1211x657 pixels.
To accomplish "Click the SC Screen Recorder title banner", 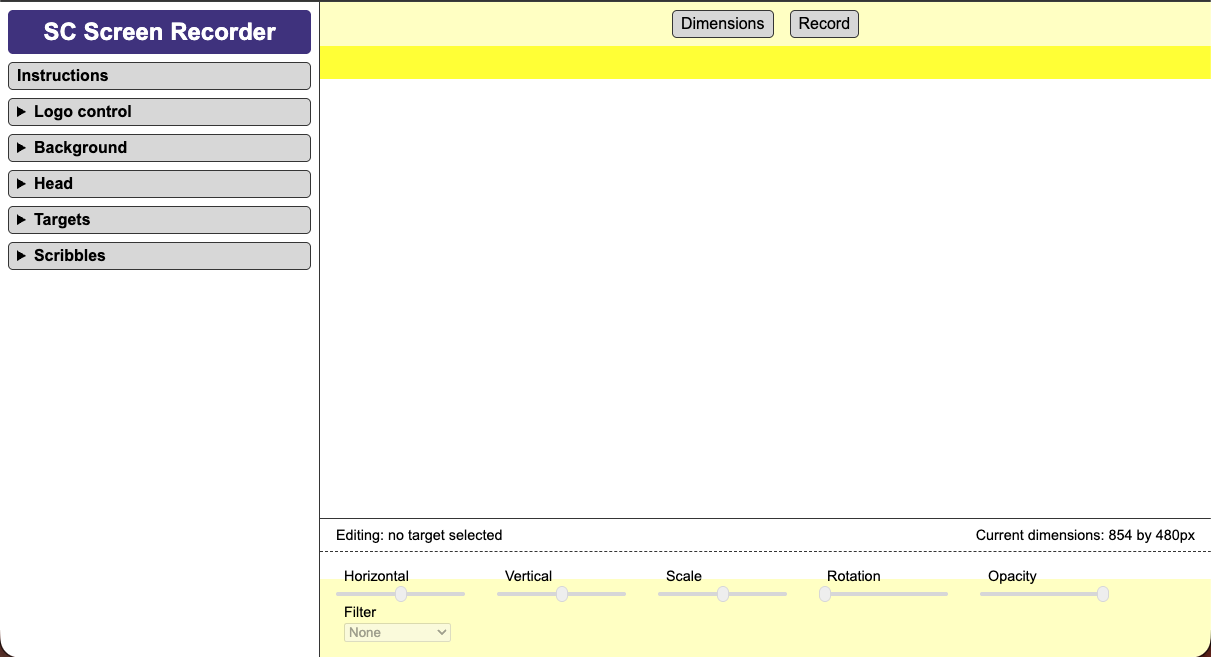I will tap(159, 31).
